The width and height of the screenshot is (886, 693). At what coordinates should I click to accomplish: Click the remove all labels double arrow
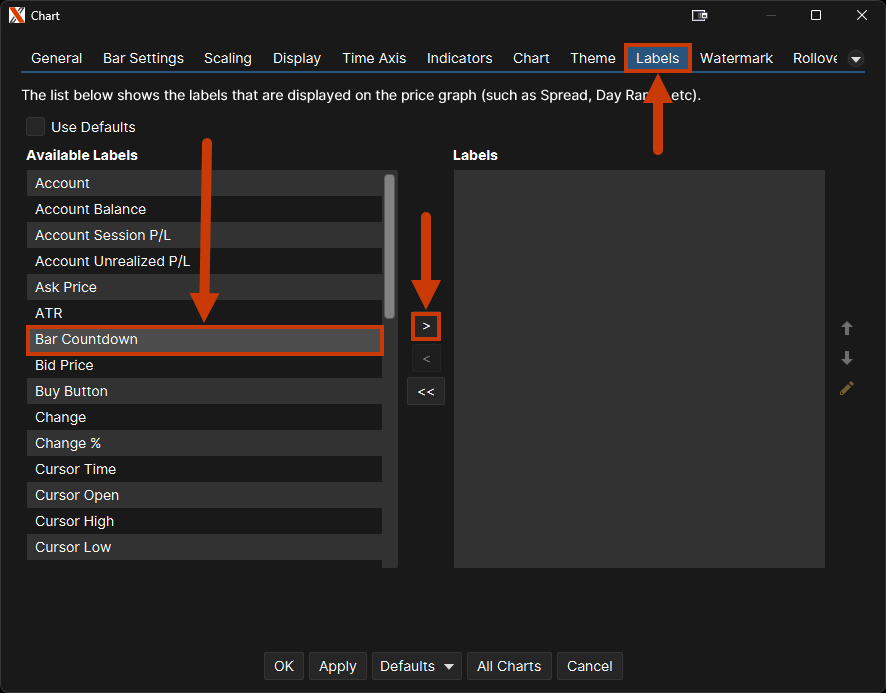tap(426, 391)
